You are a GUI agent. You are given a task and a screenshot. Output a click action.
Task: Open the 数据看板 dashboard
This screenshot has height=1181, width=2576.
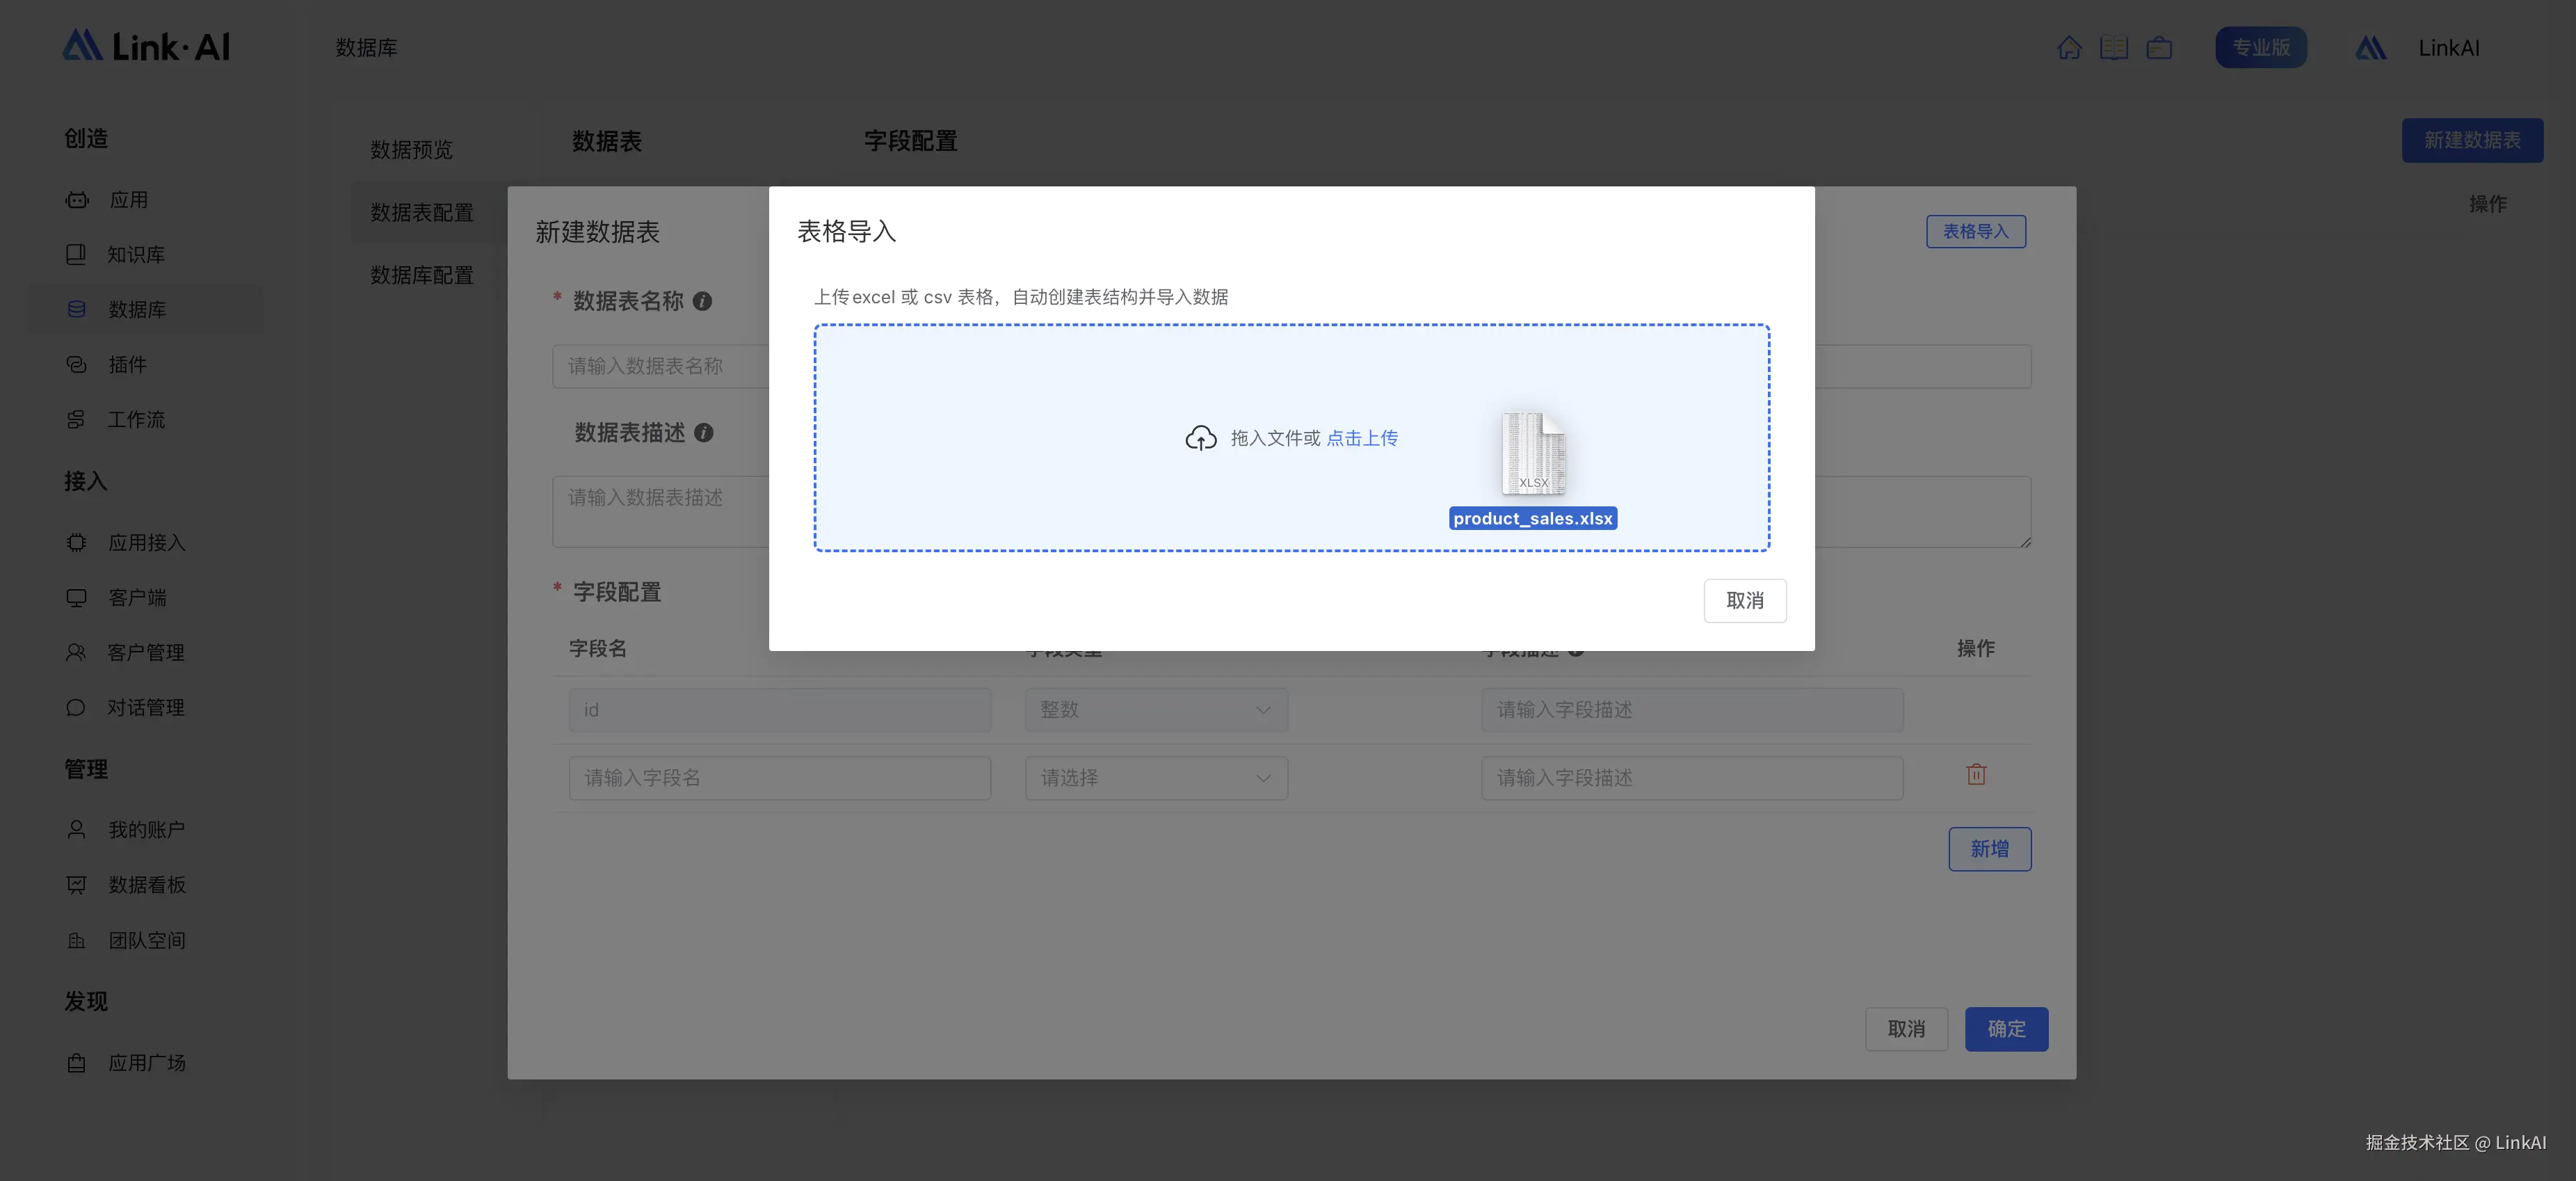coord(147,884)
